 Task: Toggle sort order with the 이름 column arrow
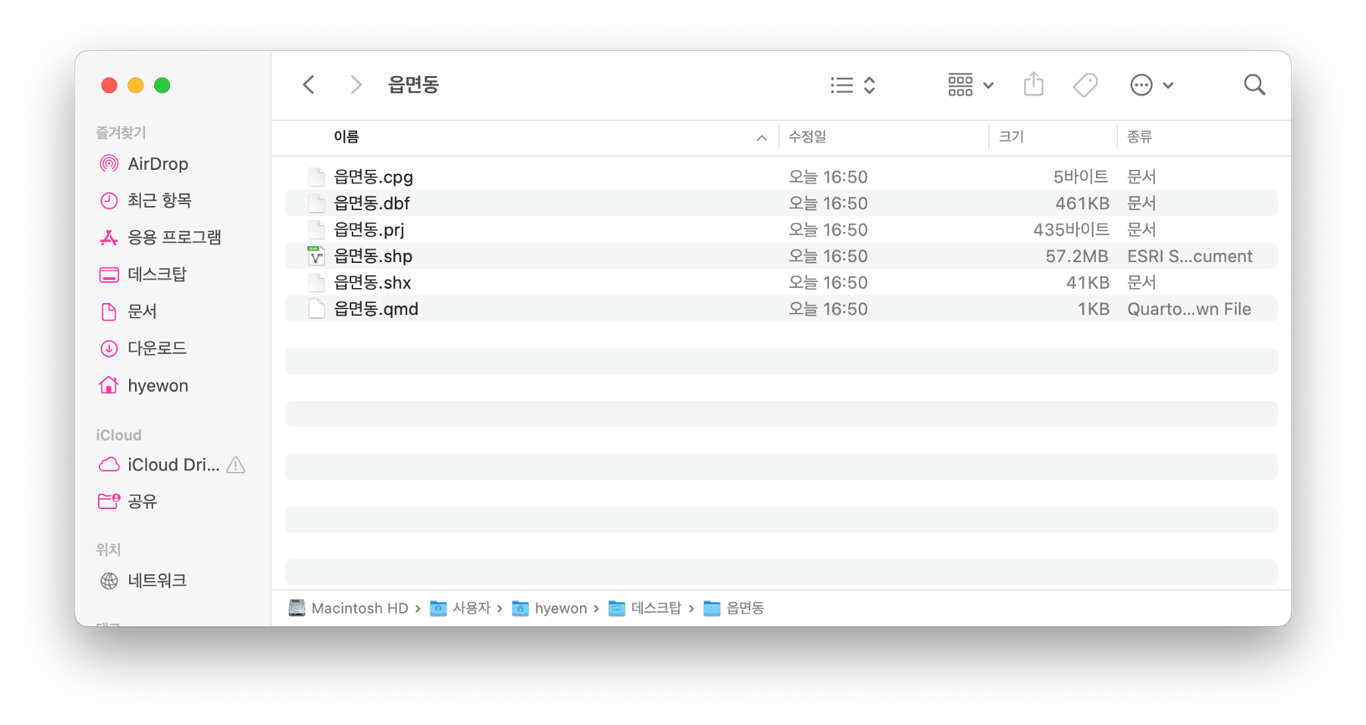pyautogui.click(x=762, y=138)
